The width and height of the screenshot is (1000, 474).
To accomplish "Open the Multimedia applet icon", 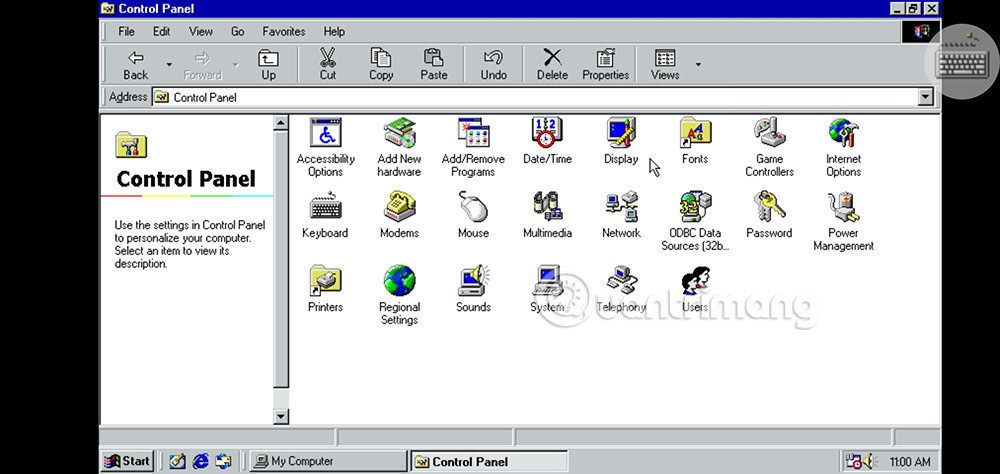I will pos(547,207).
